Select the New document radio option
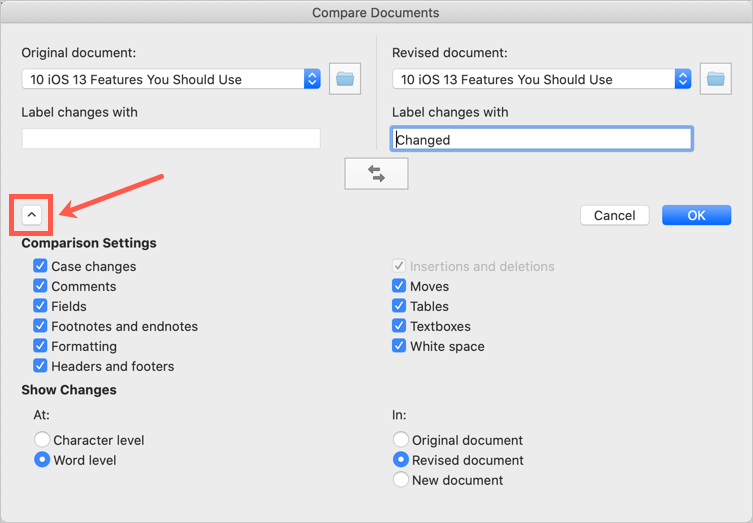753x523 pixels. [401, 480]
